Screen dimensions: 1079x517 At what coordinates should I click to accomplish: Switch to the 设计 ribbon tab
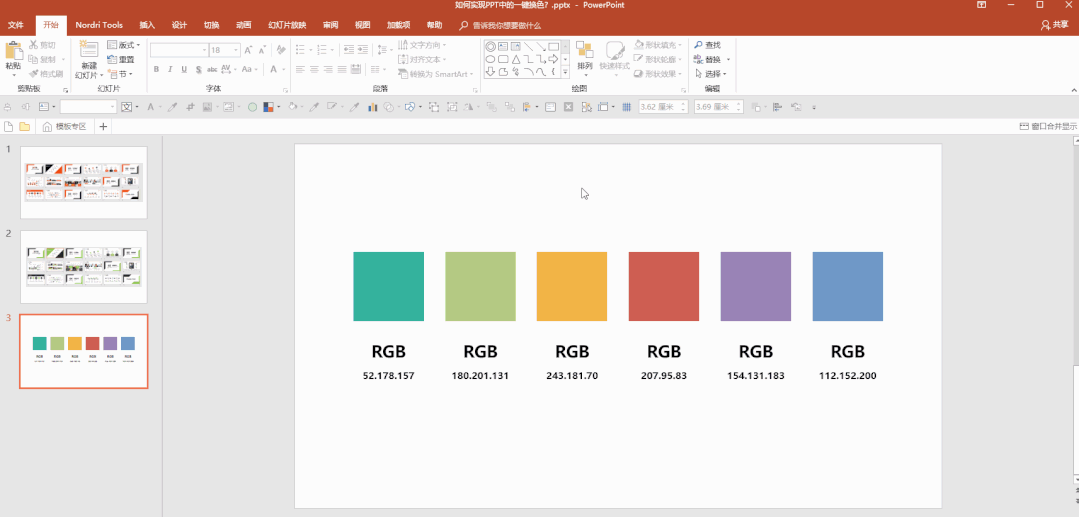[179, 25]
